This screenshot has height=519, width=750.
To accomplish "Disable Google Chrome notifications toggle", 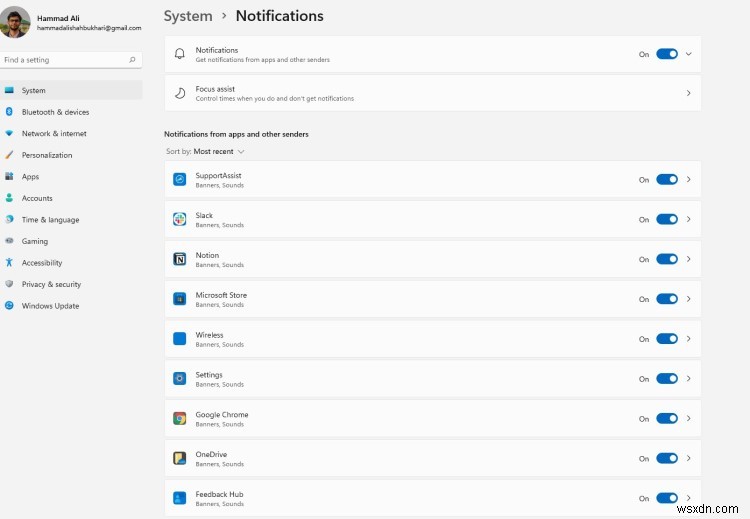I will 667,419.
